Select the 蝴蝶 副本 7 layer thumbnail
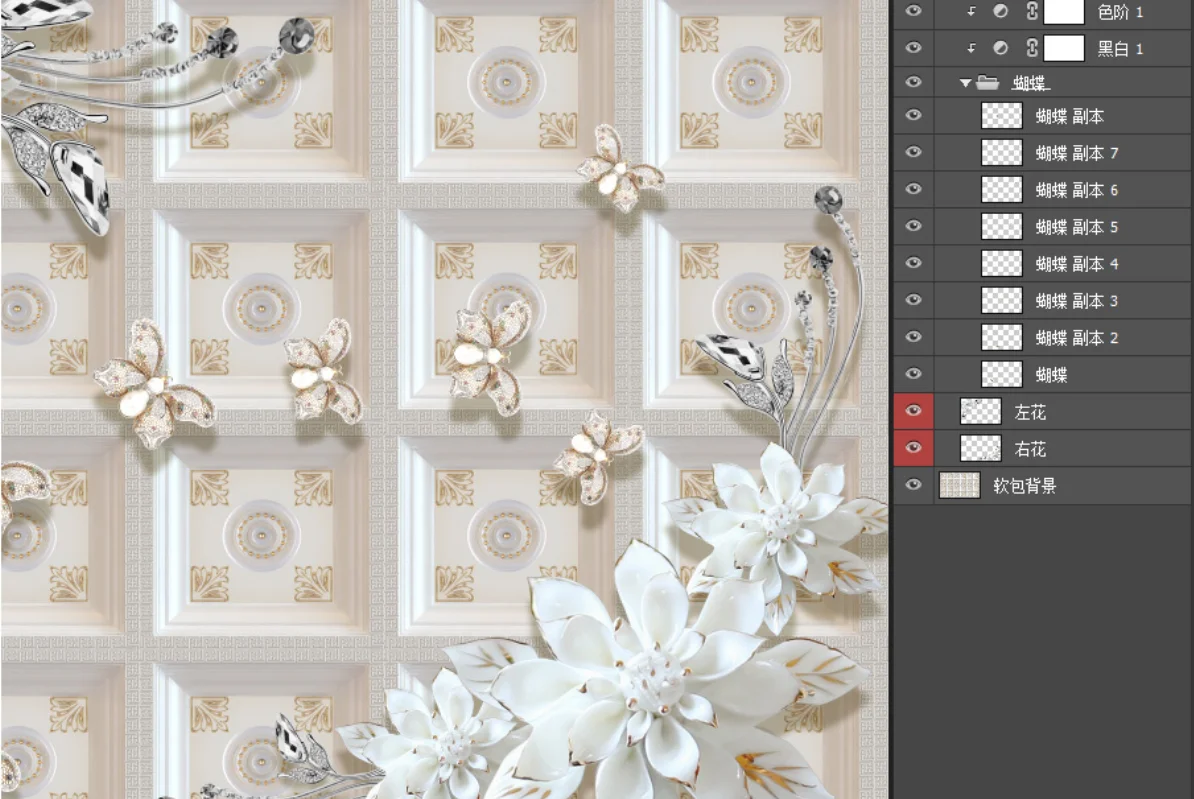The image size is (1194, 799). [1001, 152]
